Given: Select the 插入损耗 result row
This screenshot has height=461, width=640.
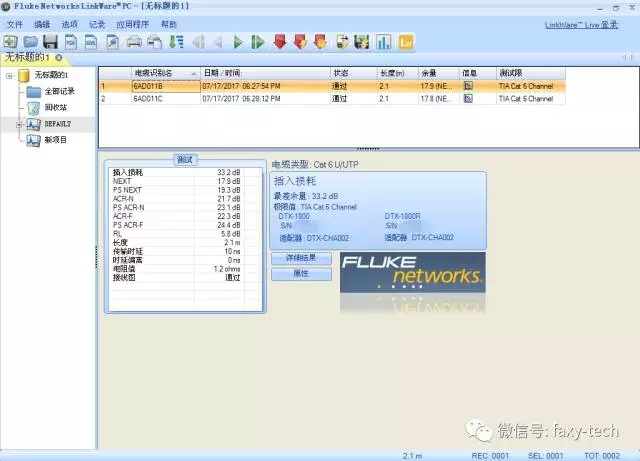Looking at the screenshot, I should [x=185, y=173].
